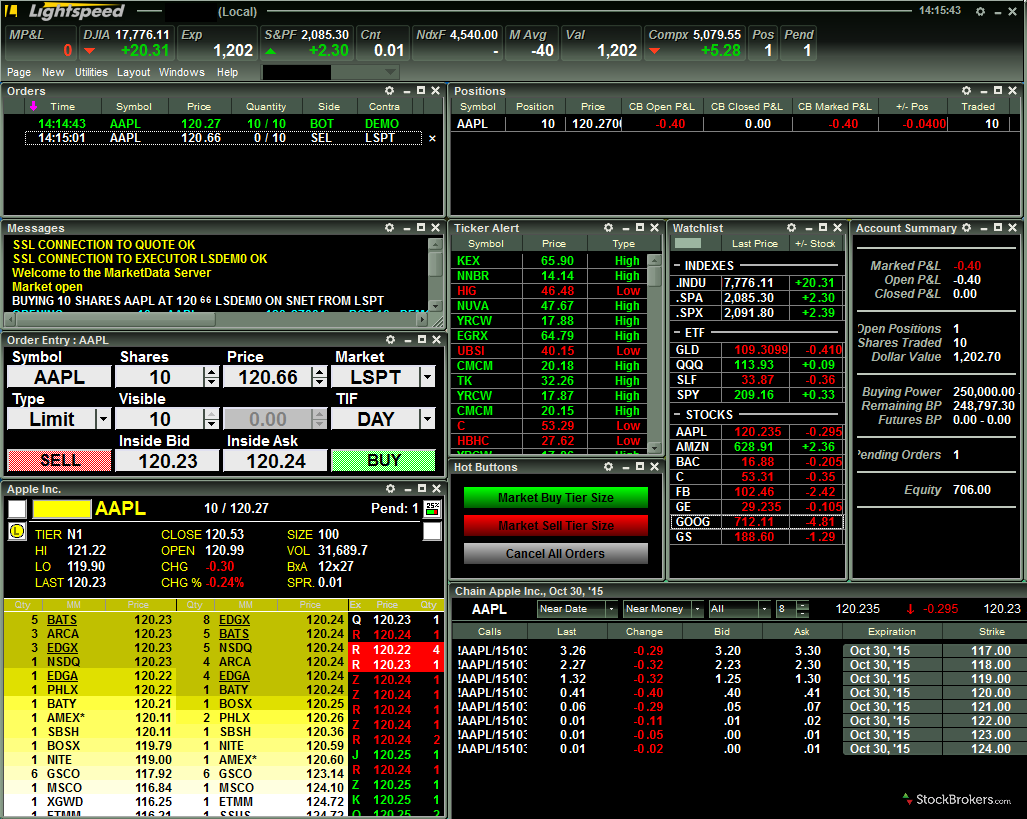Click Market Sell Tier Size button
This screenshot has width=1027, height=819.
(x=555, y=525)
